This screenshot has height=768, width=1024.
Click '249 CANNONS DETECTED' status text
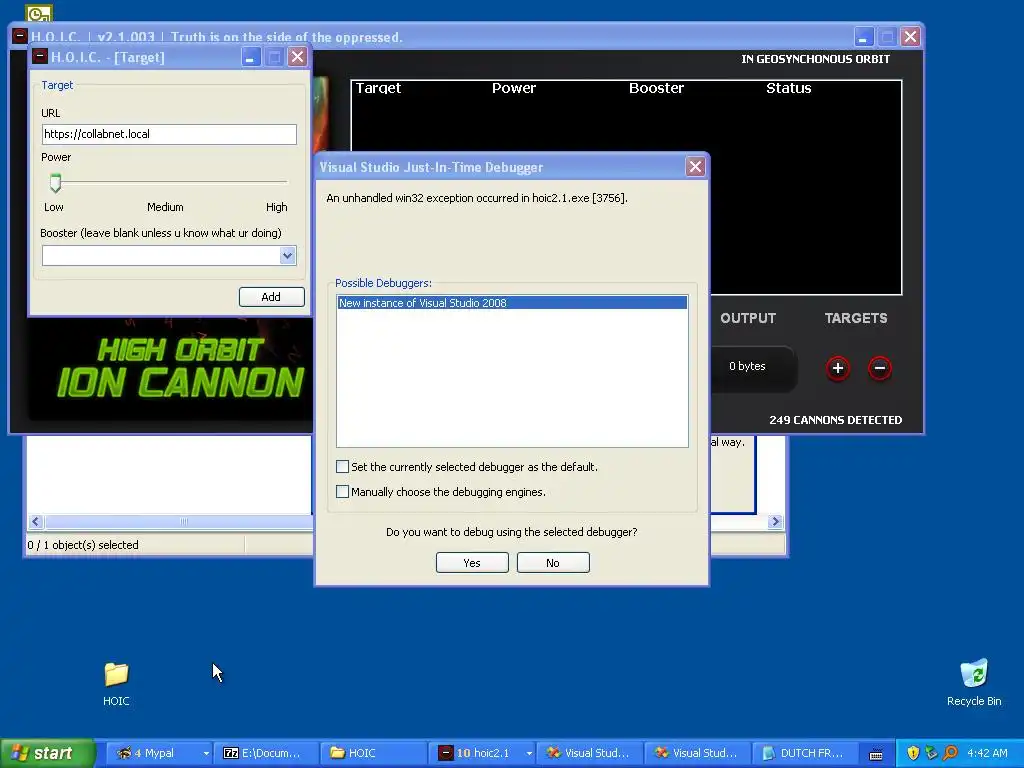click(835, 420)
